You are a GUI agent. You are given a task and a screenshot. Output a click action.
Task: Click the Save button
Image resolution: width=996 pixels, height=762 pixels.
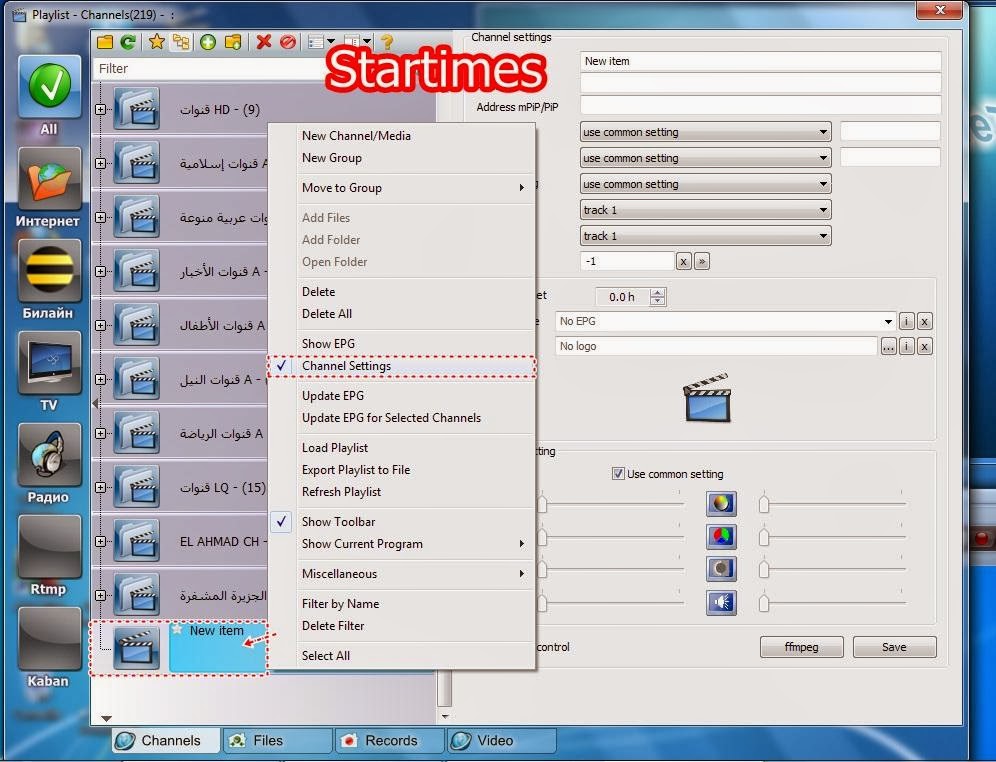tap(894, 647)
